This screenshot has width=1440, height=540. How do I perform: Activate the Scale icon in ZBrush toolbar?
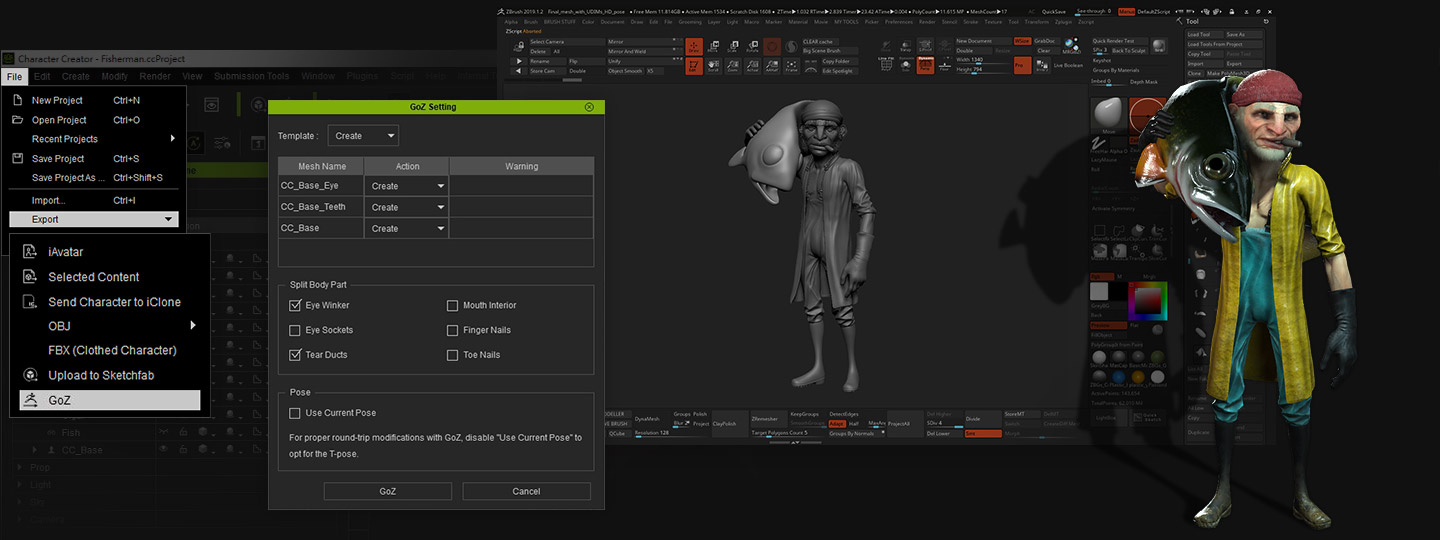(x=732, y=47)
